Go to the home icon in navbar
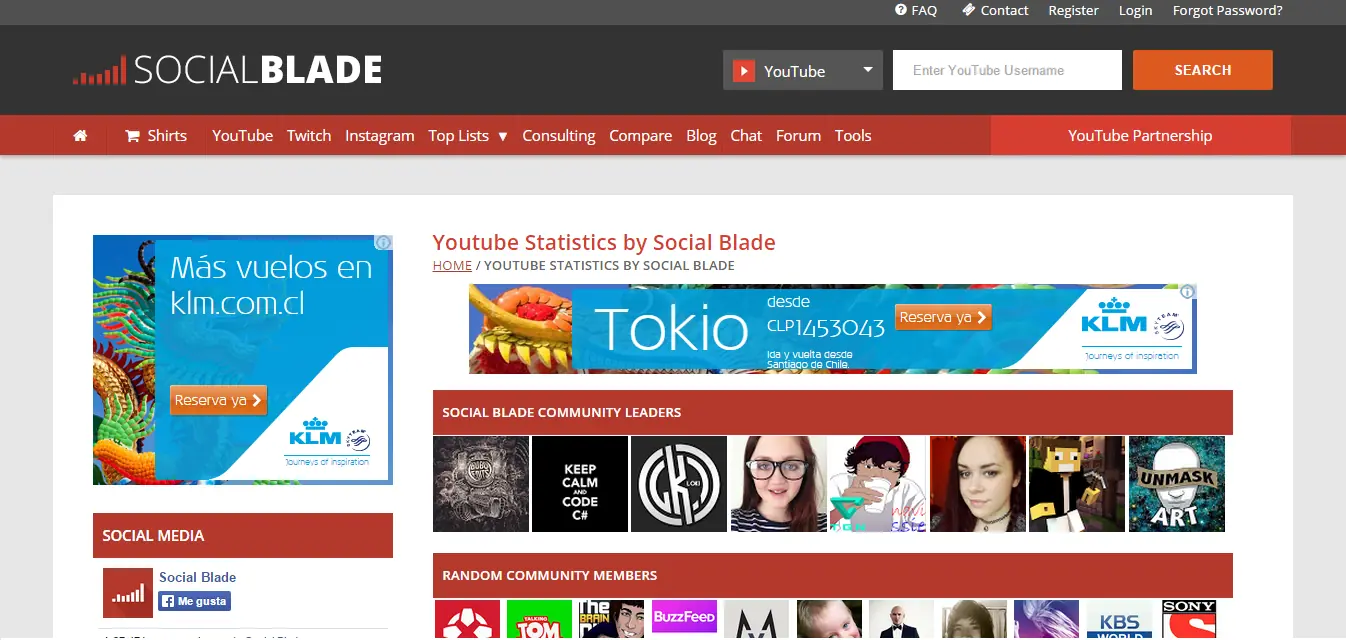 (x=81, y=136)
